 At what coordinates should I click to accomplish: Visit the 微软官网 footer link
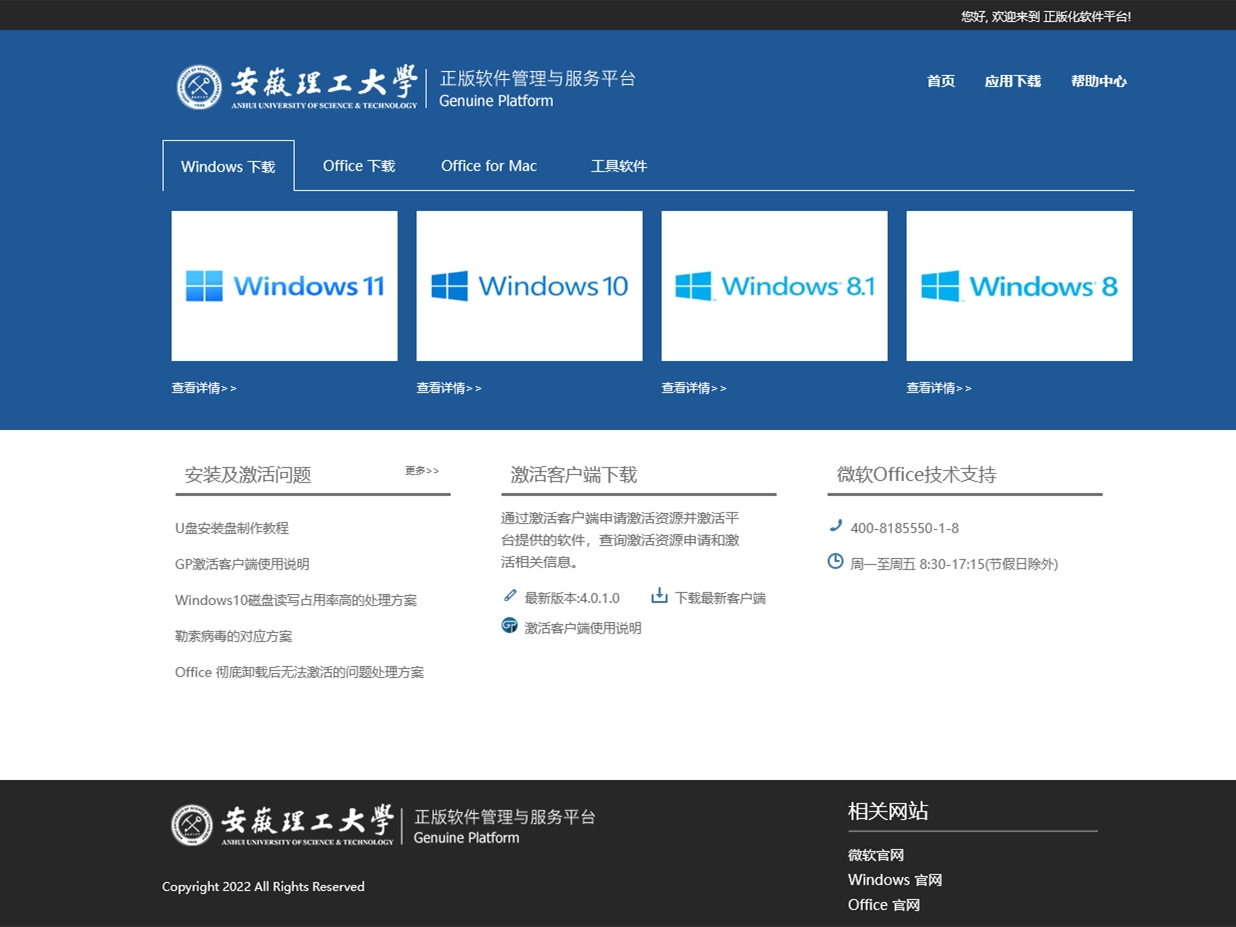point(876,855)
